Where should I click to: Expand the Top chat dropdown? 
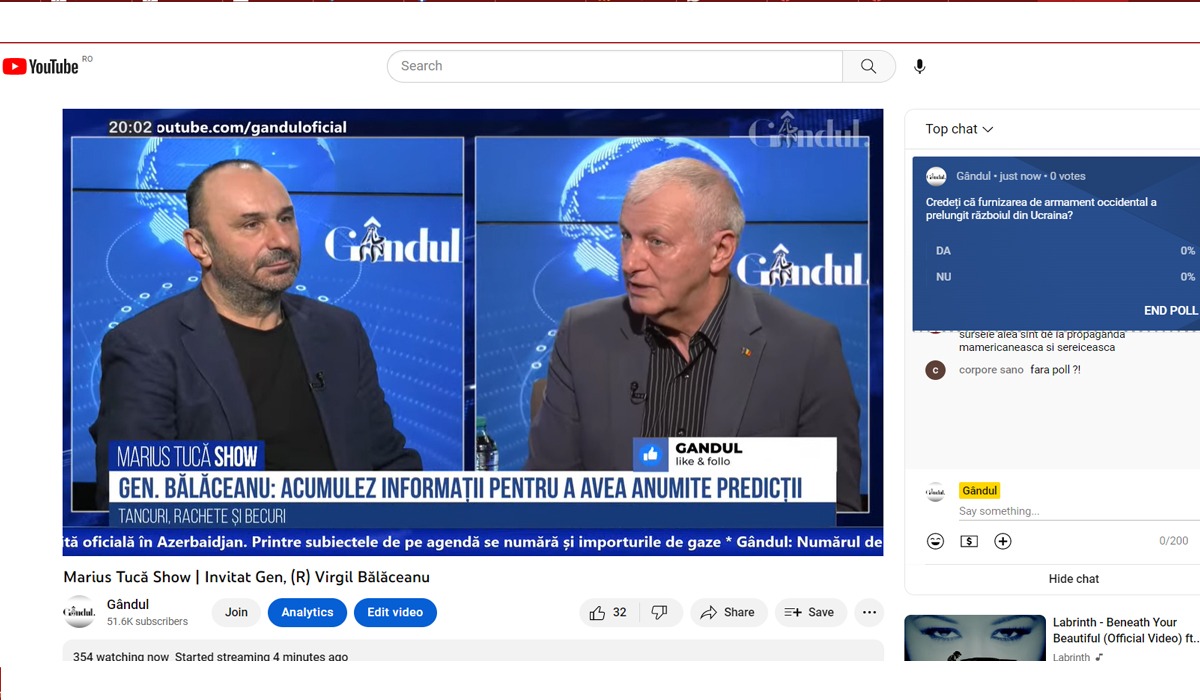tap(959, 129)
